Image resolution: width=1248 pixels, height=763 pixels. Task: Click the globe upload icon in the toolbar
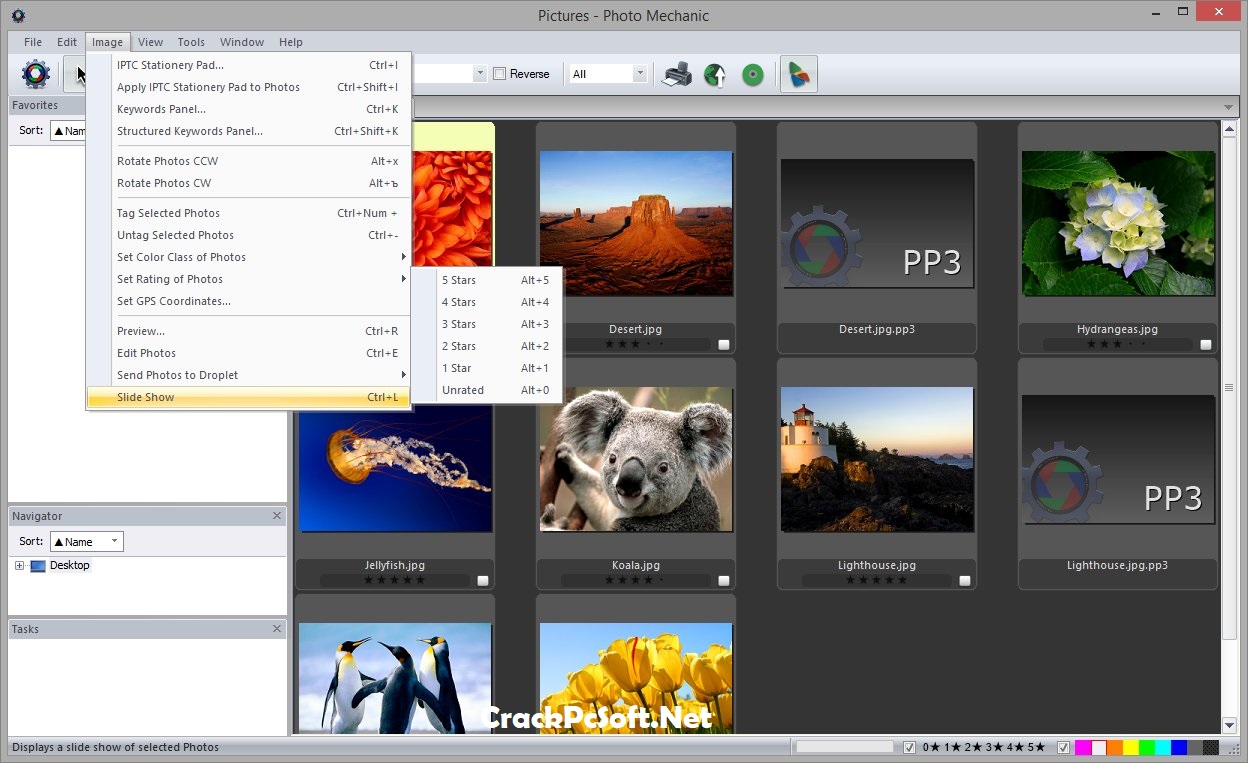715,74
